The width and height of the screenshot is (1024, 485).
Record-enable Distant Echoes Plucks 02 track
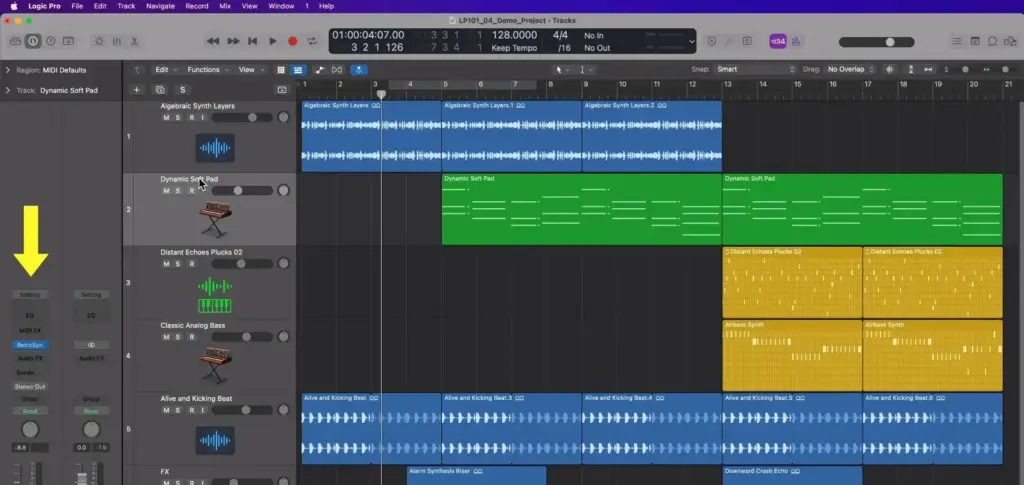(x=191, y=264)
